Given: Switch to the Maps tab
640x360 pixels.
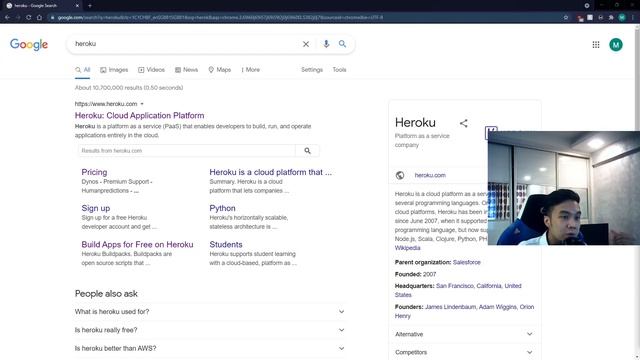Looking at the screenshot, I should pos(220,70).
